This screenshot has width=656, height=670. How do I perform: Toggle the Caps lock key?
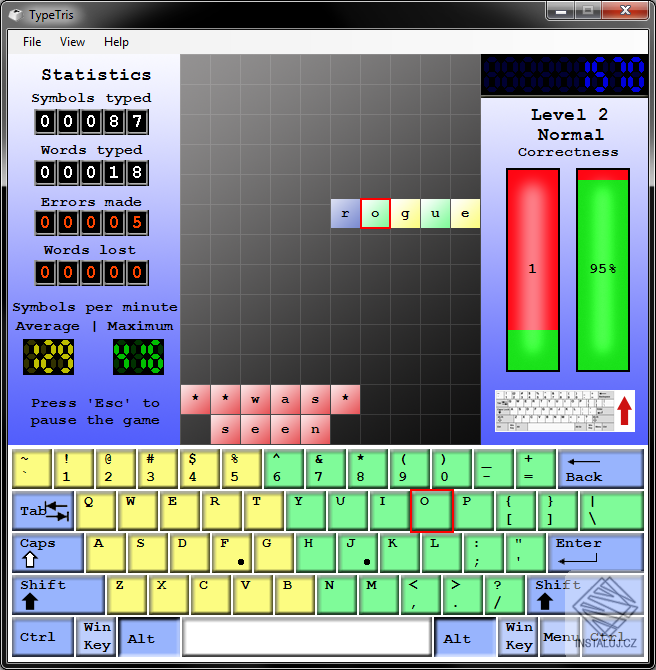(x=47, y=552)
